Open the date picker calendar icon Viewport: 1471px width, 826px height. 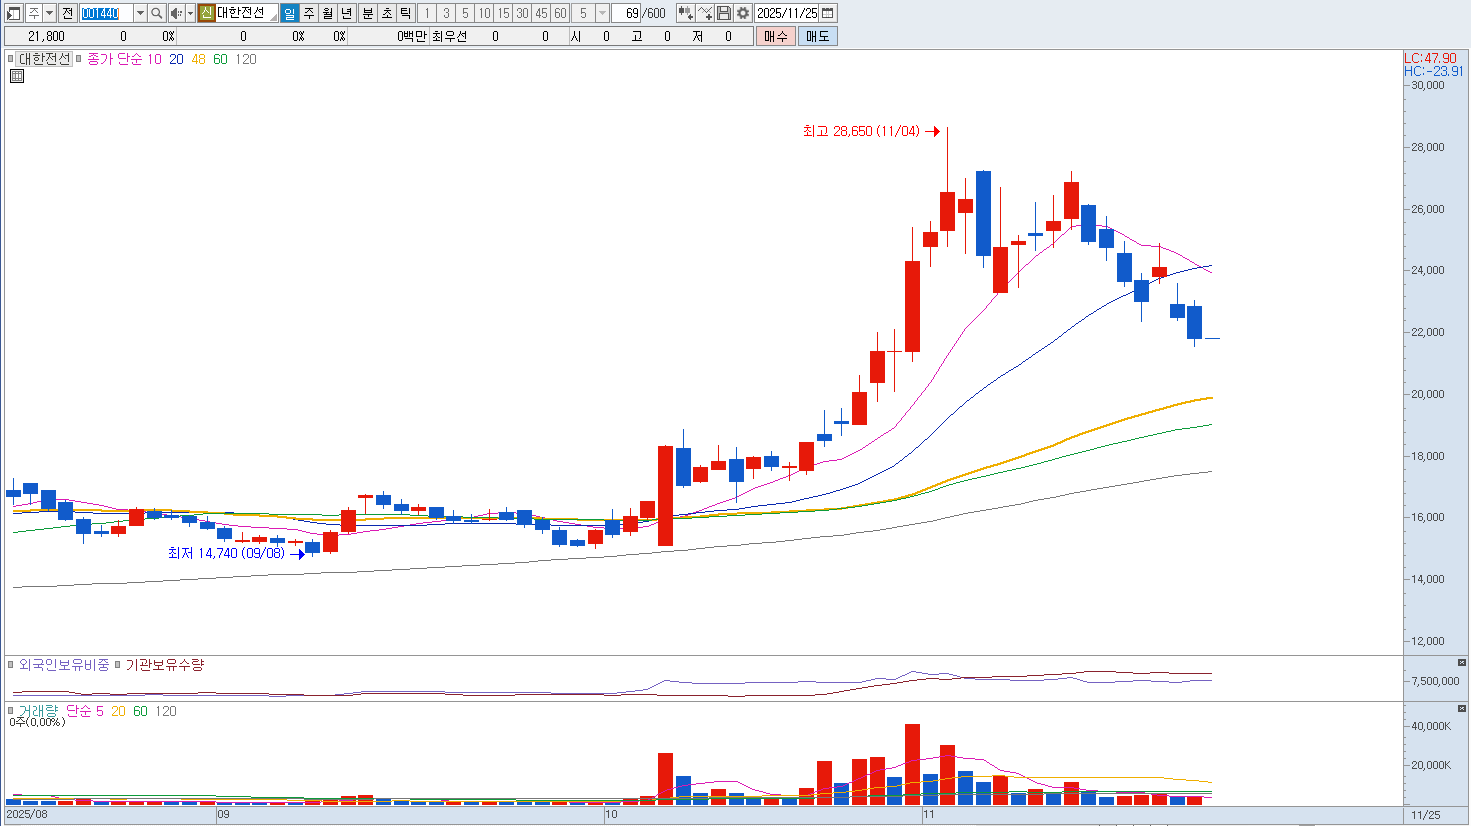point(828,13)
